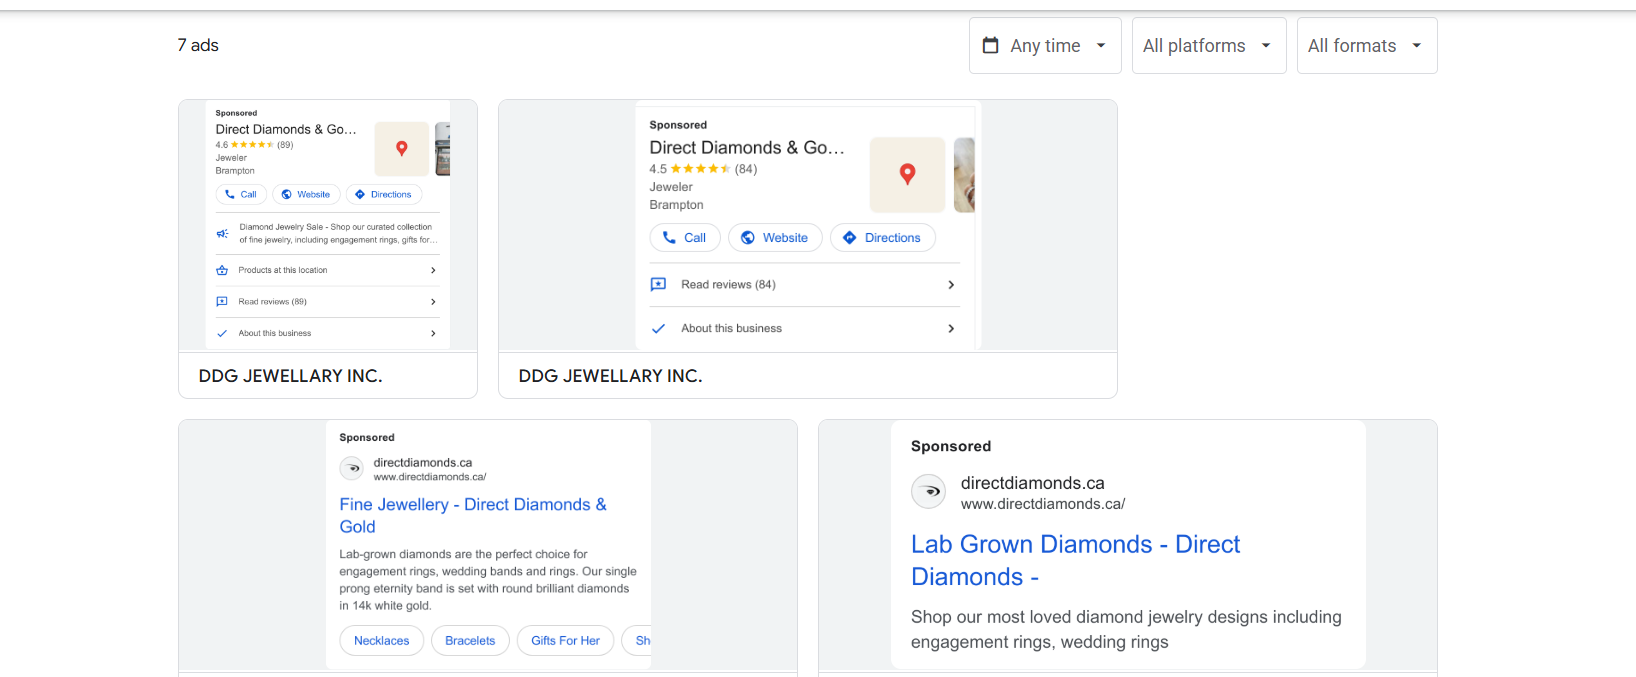Viewport: 1636px width, 677px height.
Task: Click Direct Diamonds title in the 89-review ad
Action: click(286, 129)
